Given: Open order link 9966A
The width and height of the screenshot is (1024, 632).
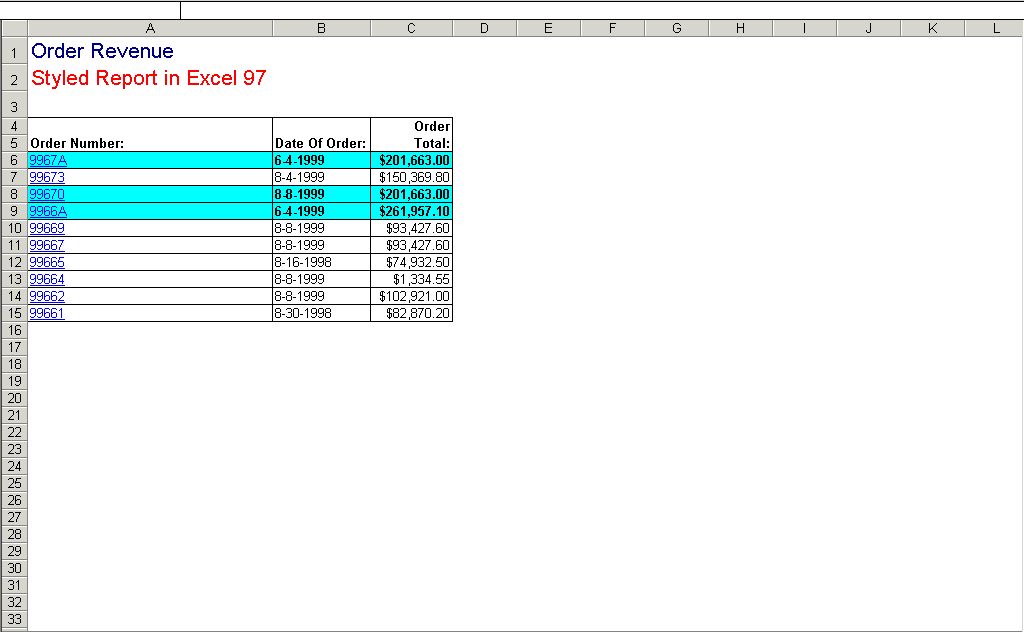Looking at the screenshot, I should coord(48,212).
